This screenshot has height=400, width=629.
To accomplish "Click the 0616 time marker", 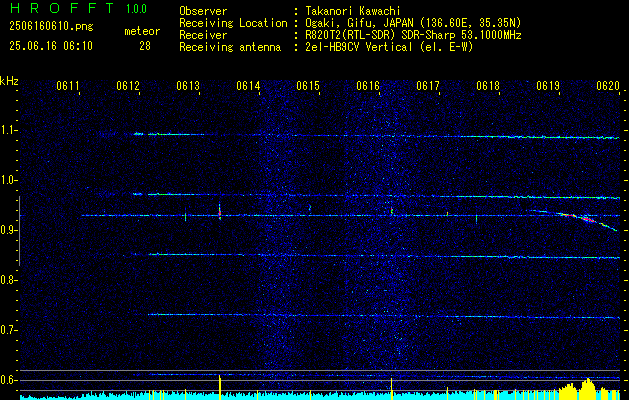I will [x=368, y=85].
